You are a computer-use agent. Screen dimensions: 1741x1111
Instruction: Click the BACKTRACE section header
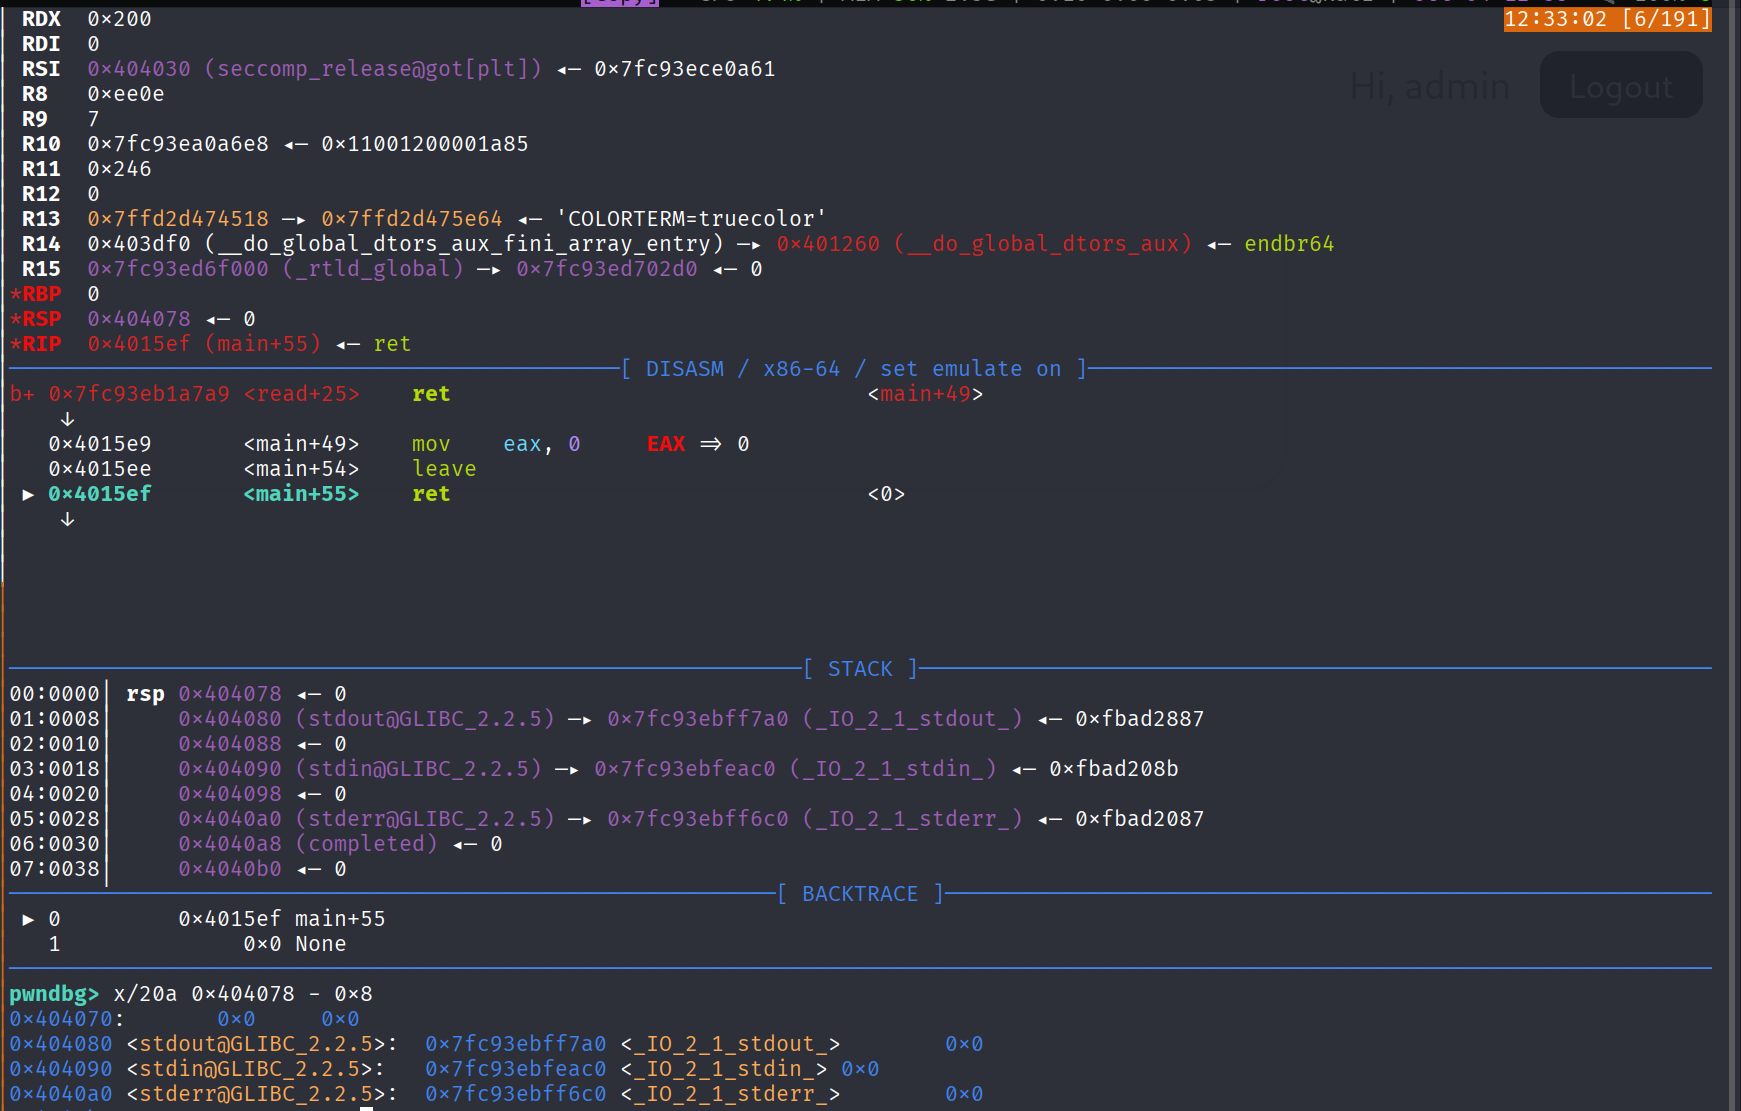click(860, 894)
